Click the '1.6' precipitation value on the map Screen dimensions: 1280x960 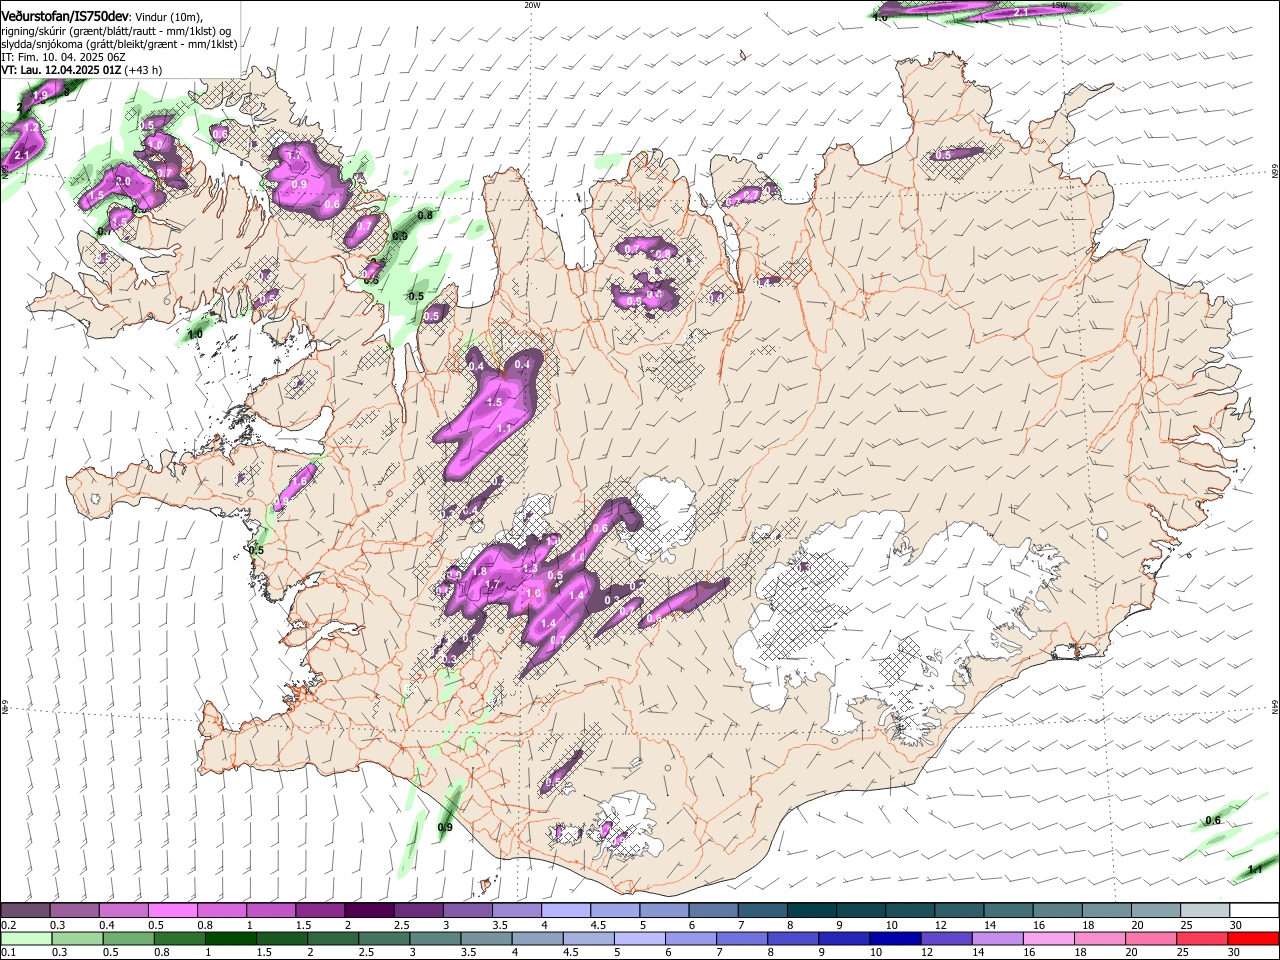[x=299, y=483]
